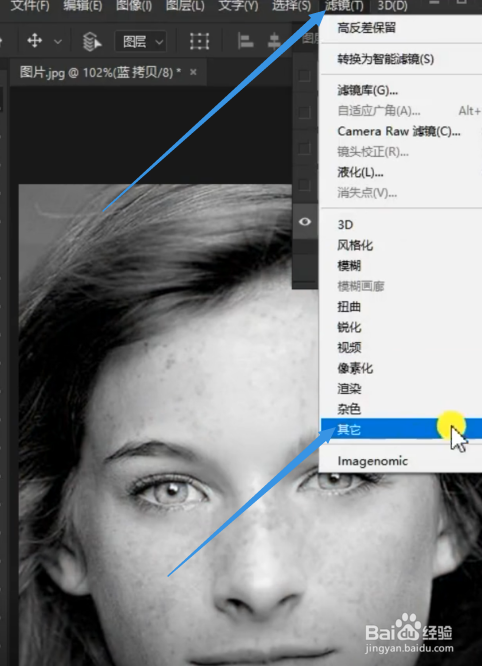
Task: Click the 滤镜(T) menu bar item
Action: point(344,6)
